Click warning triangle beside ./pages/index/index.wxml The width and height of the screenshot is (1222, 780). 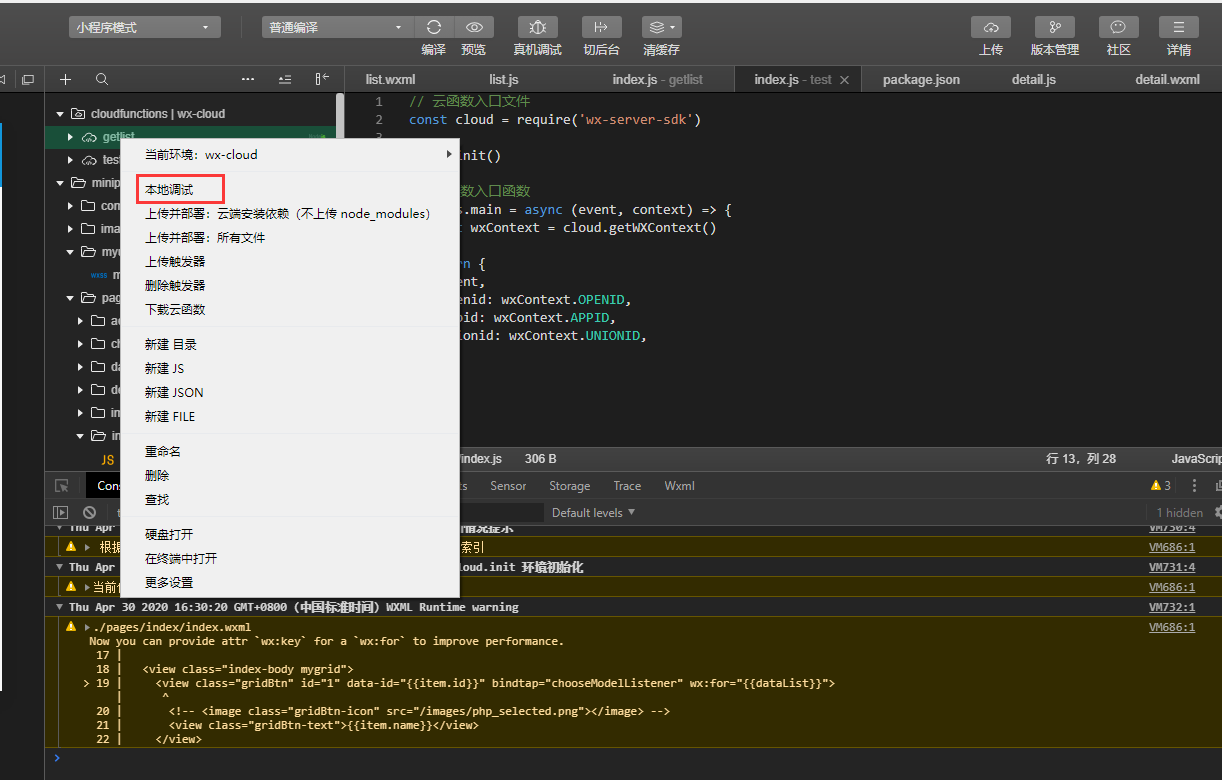click(71, 627)
